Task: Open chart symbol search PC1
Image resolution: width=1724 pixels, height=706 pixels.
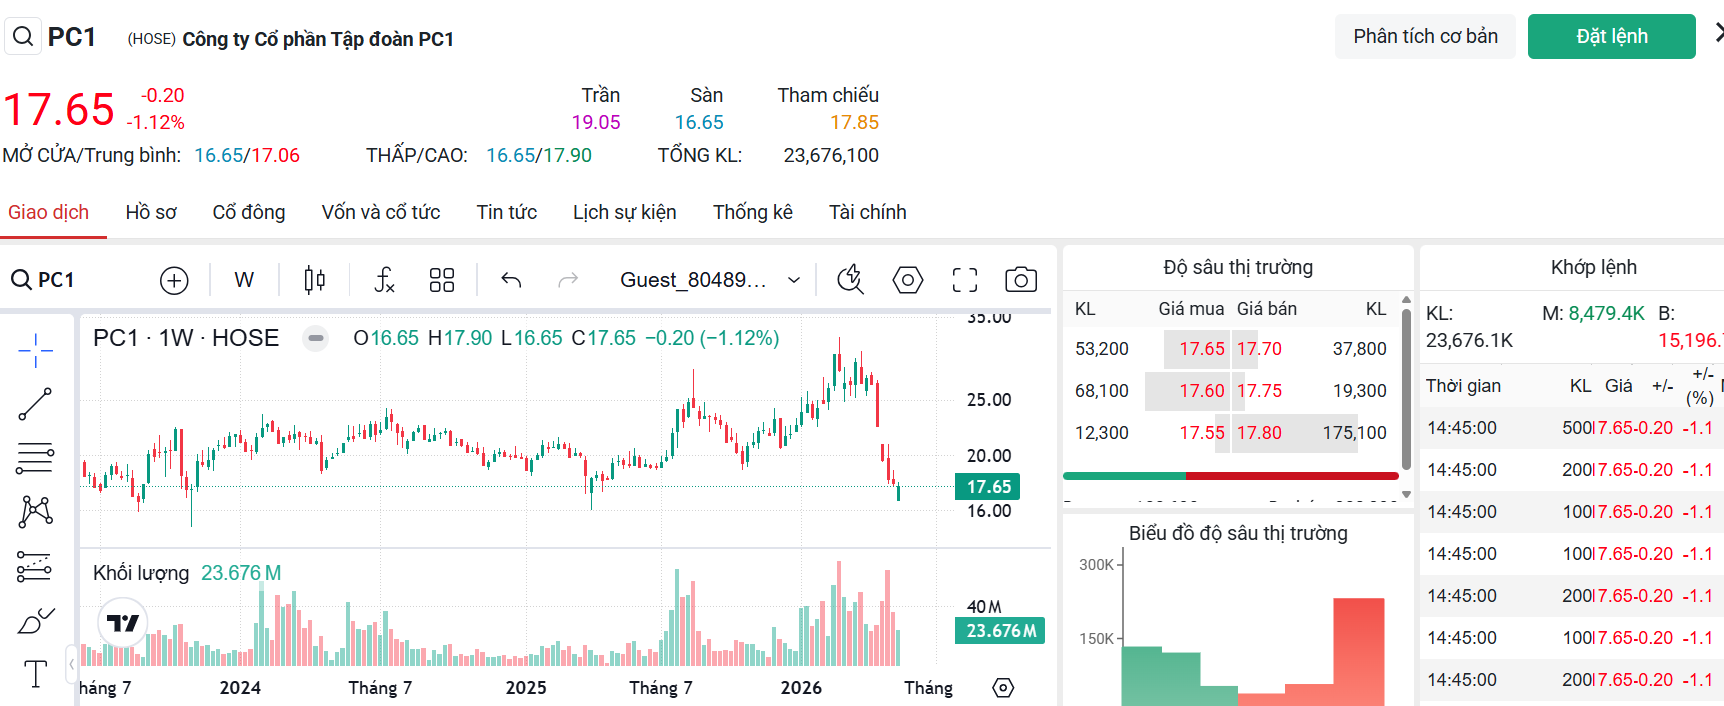Action: pyautogui.click(x=43, y=280)
